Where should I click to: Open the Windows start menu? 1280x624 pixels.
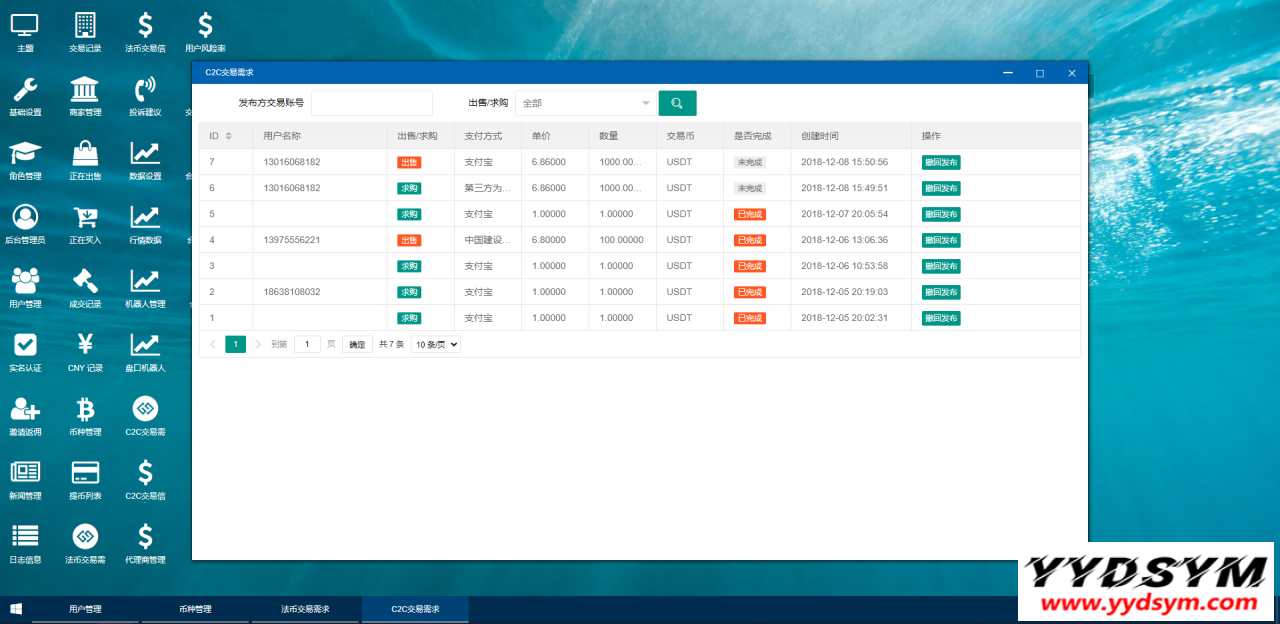point(16,609)
